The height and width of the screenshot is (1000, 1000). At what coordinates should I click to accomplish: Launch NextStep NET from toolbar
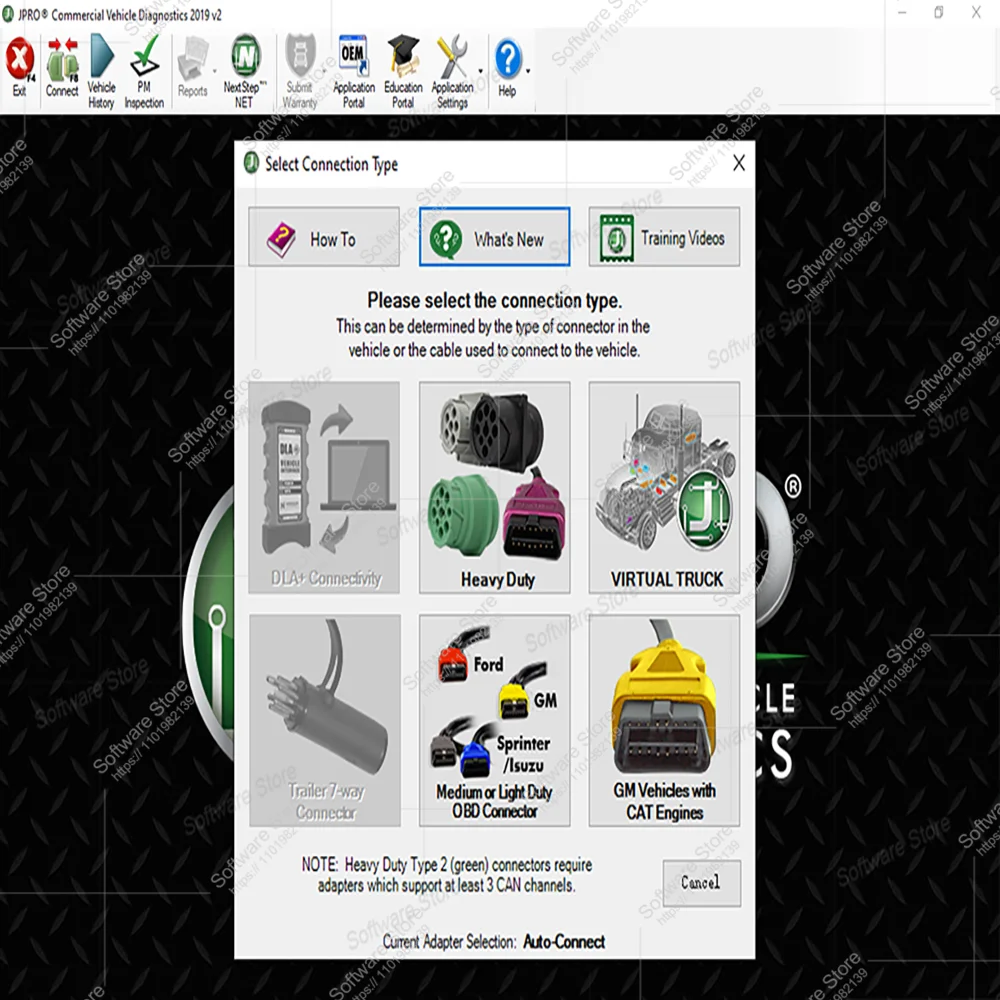pos(244,71)
